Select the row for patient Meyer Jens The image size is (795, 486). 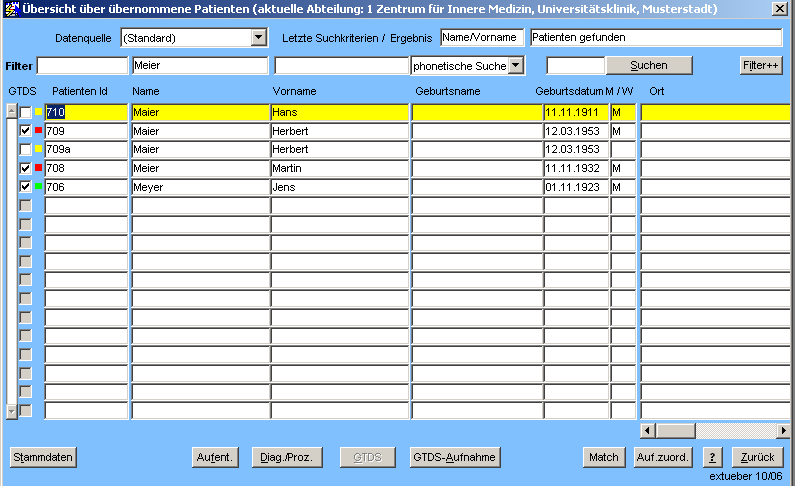(199, 187)
